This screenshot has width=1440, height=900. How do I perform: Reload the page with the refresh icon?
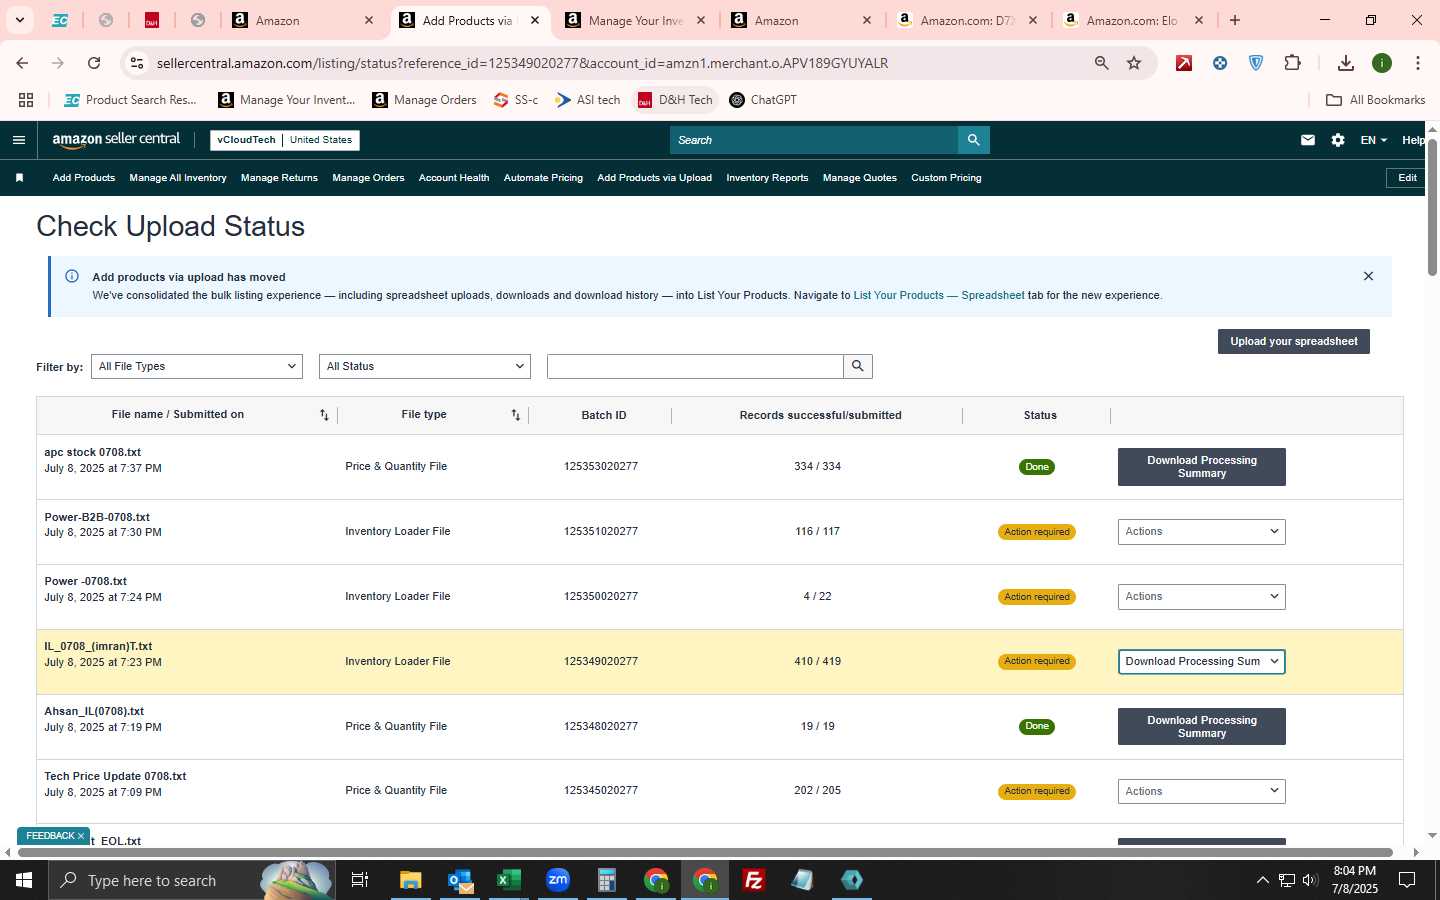pos(94,63)
